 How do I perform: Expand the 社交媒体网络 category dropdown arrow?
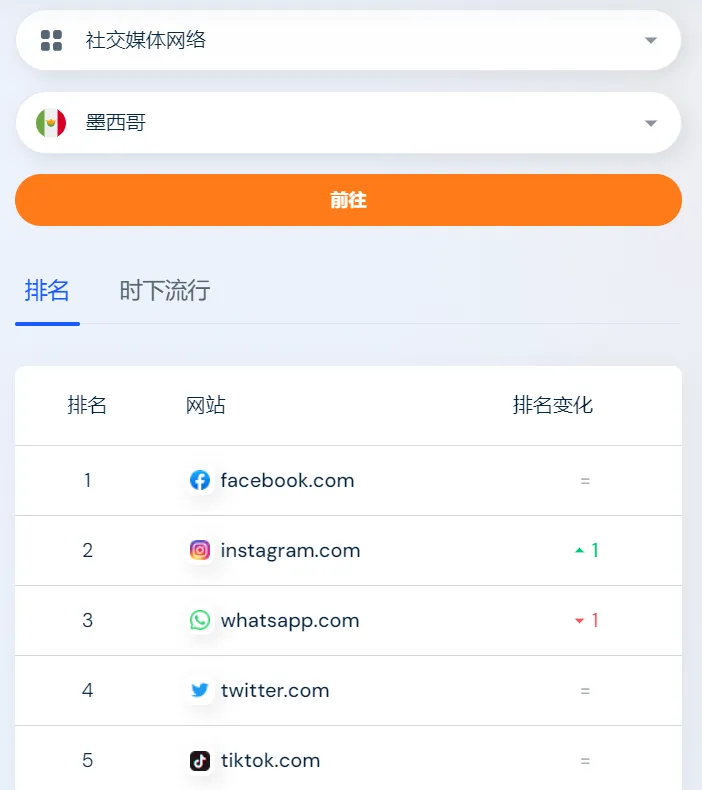coord(651,40)
